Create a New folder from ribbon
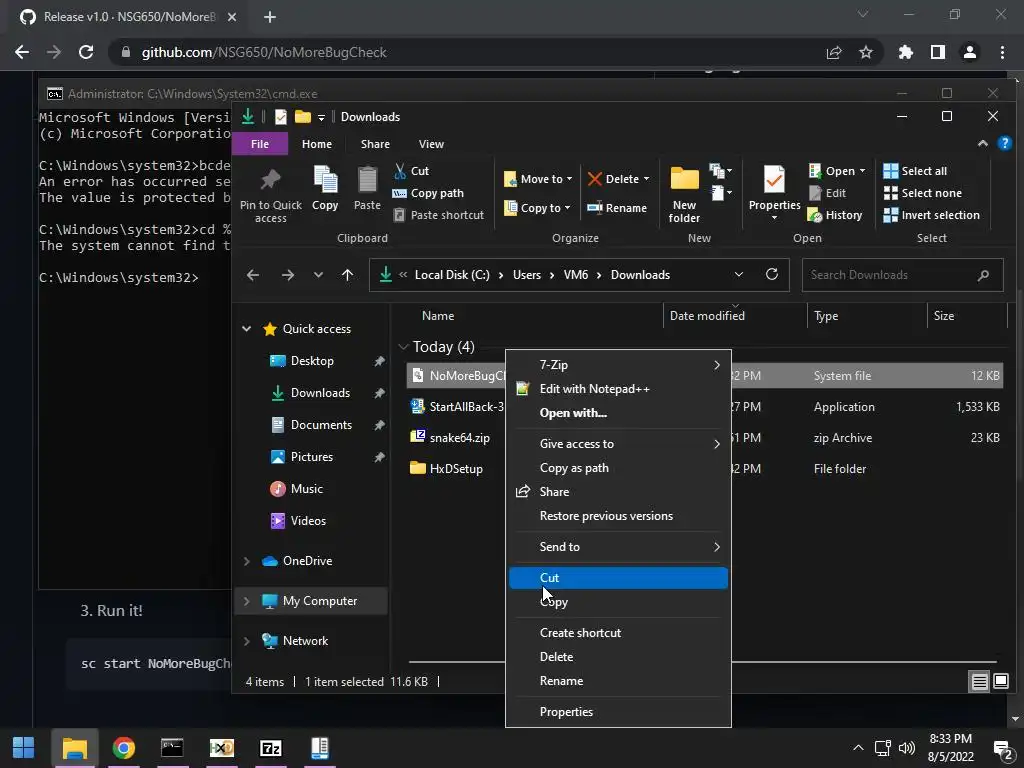The width and height of the screenshot is (1024, 768). 684,195
